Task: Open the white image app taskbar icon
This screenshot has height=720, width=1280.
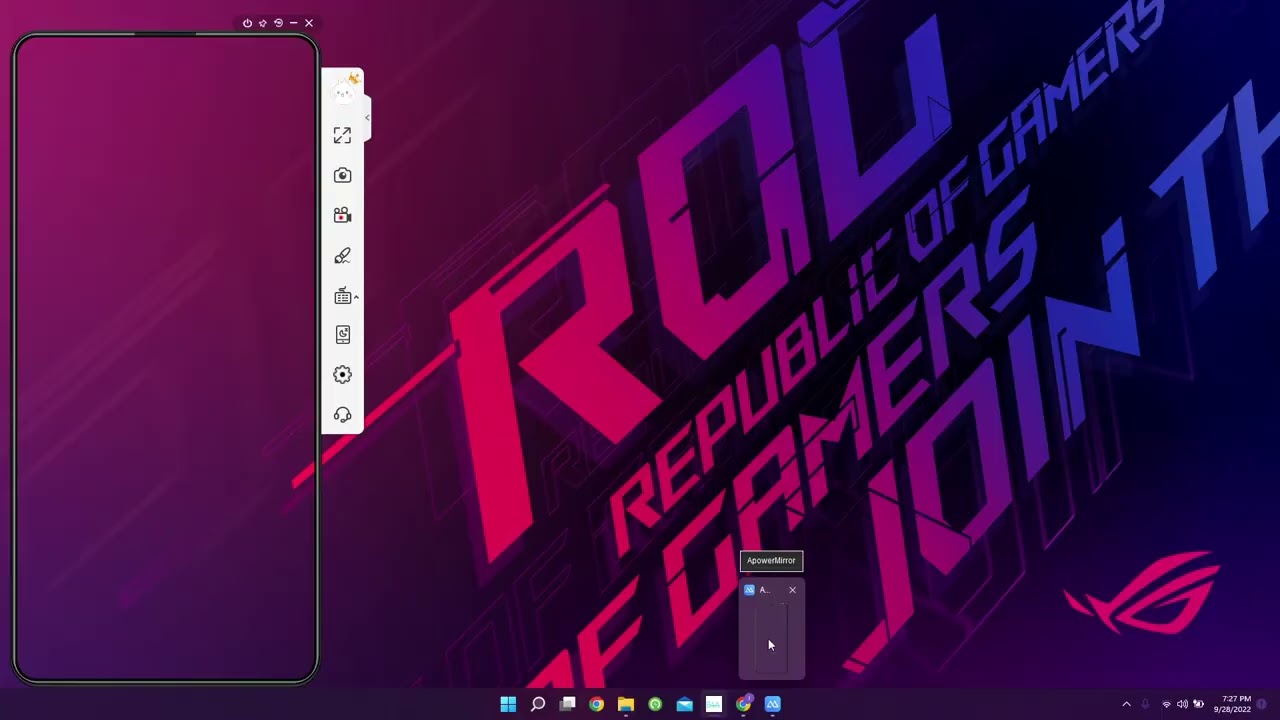Action: click(x=714, y=704)
